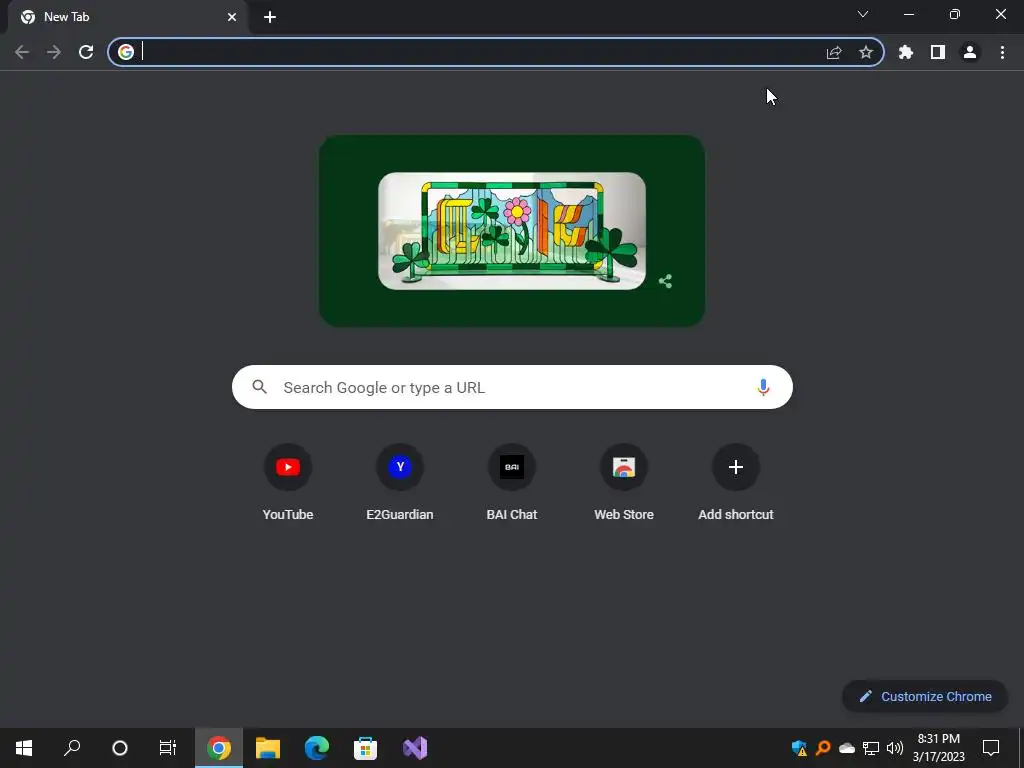Image resolution: width=1024 pixels, height=768 pixels.
Task: Restore down the Chrome window
Action: point(955,14)
